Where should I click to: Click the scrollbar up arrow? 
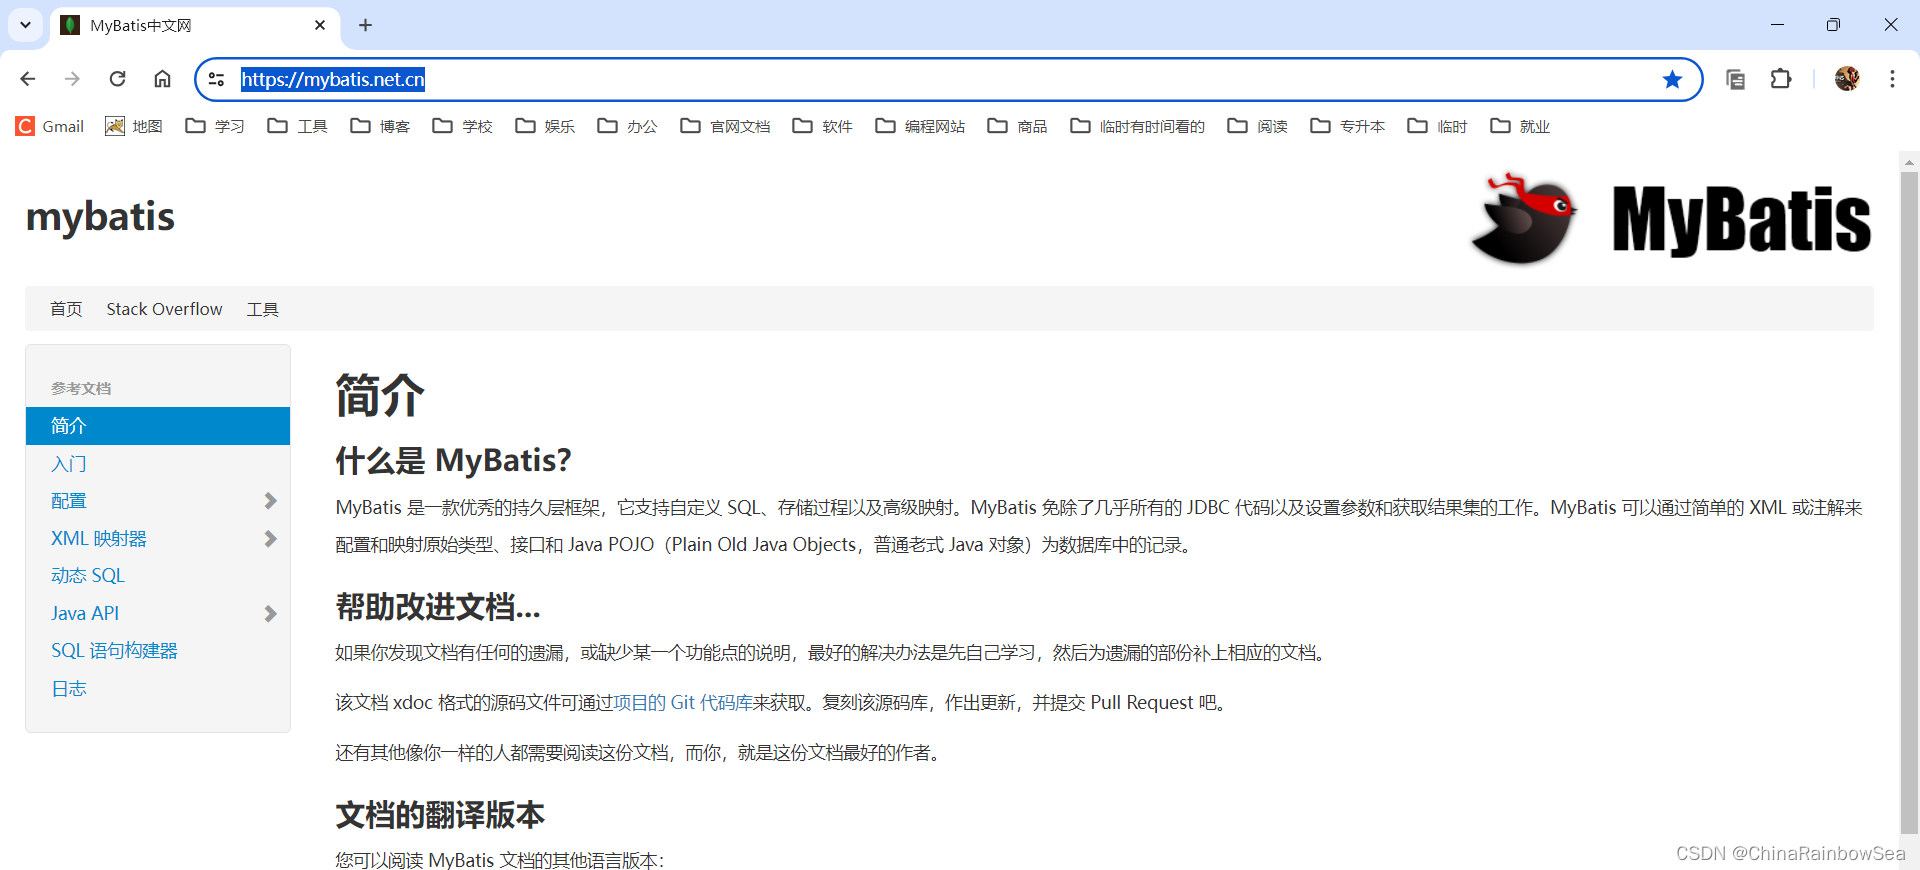click(x=1909, y=161)
